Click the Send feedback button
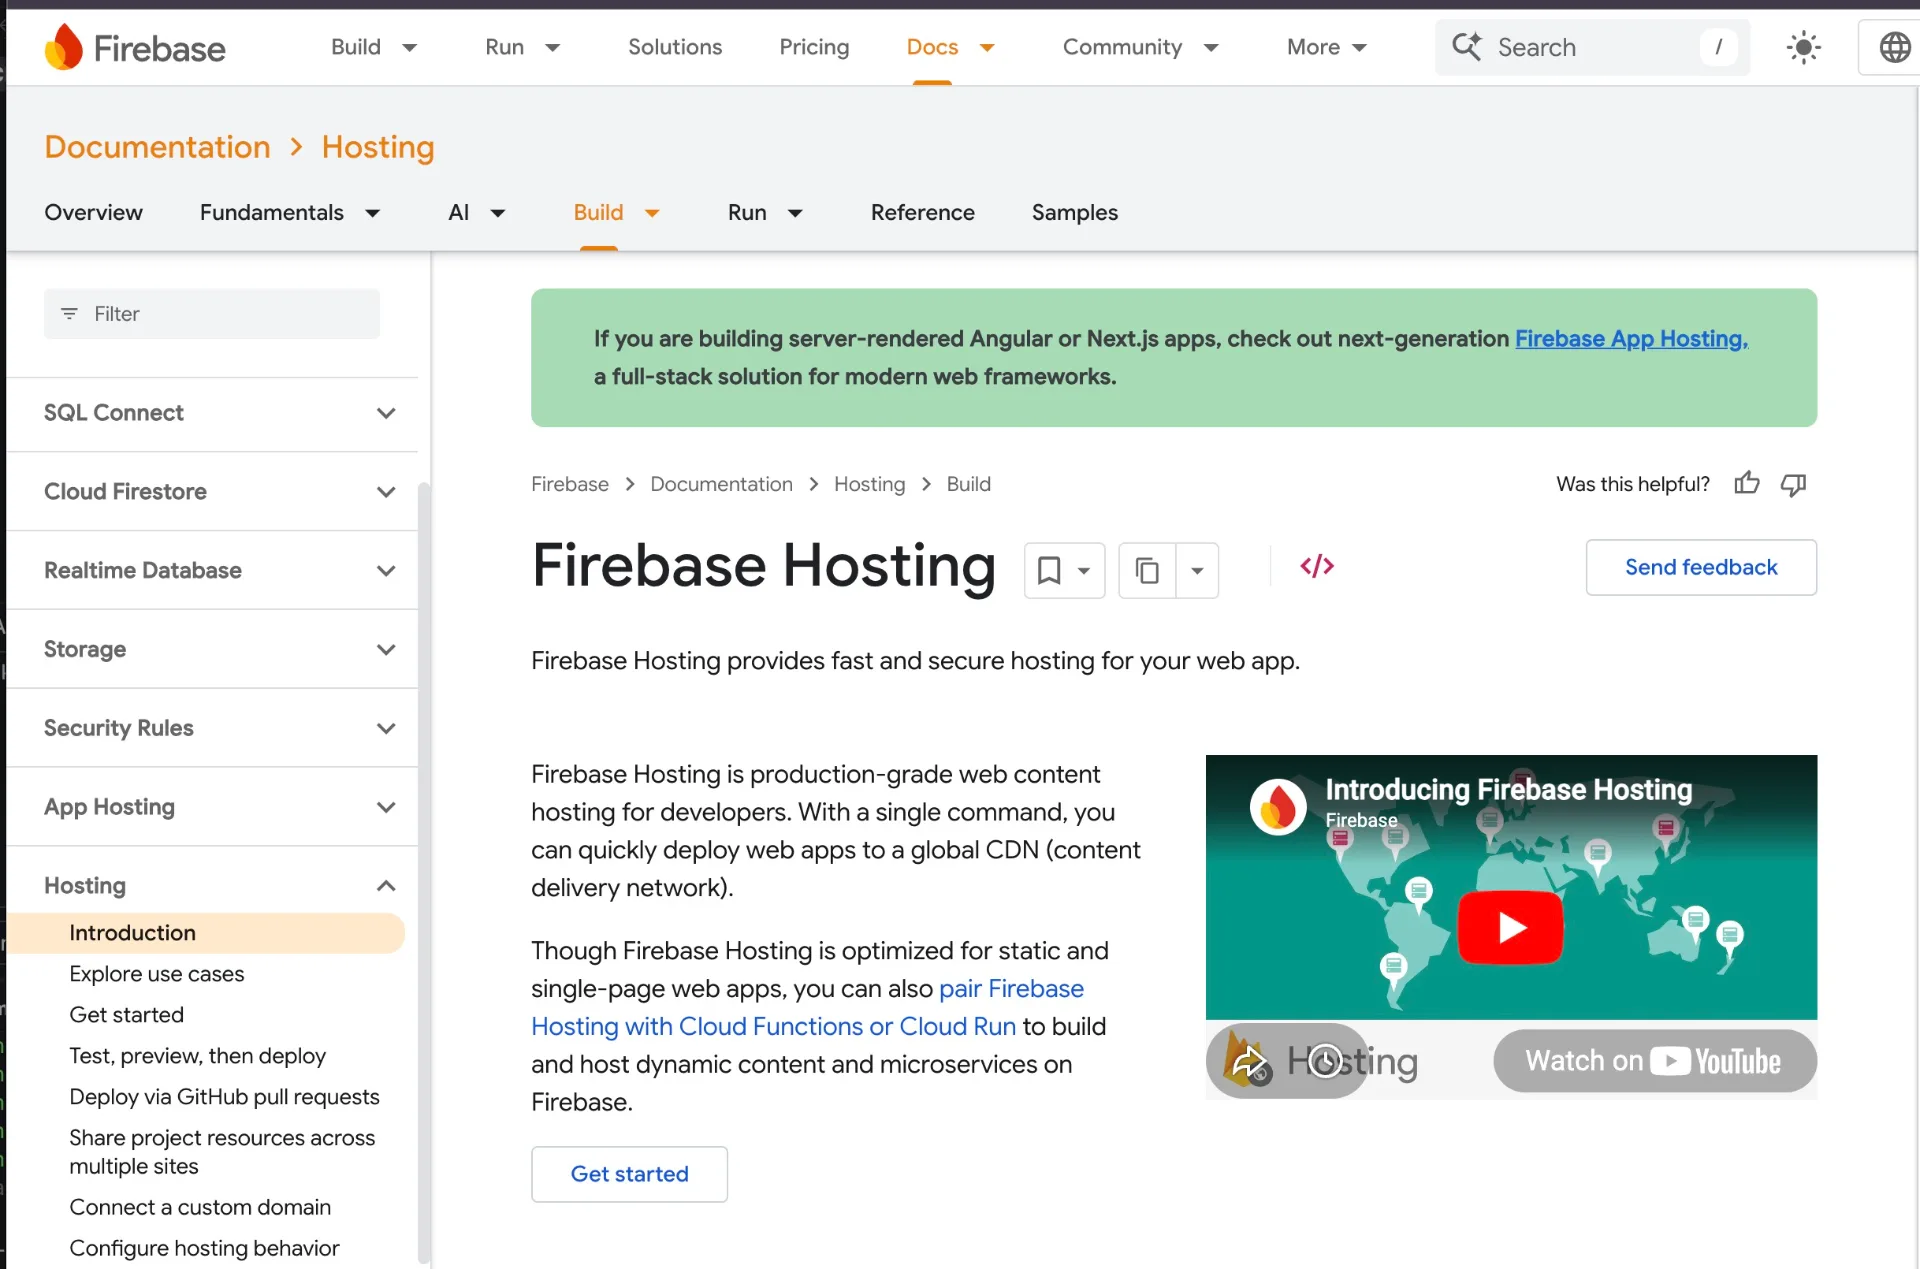Viewport: 1920px width, 1269px height. 1701,567
